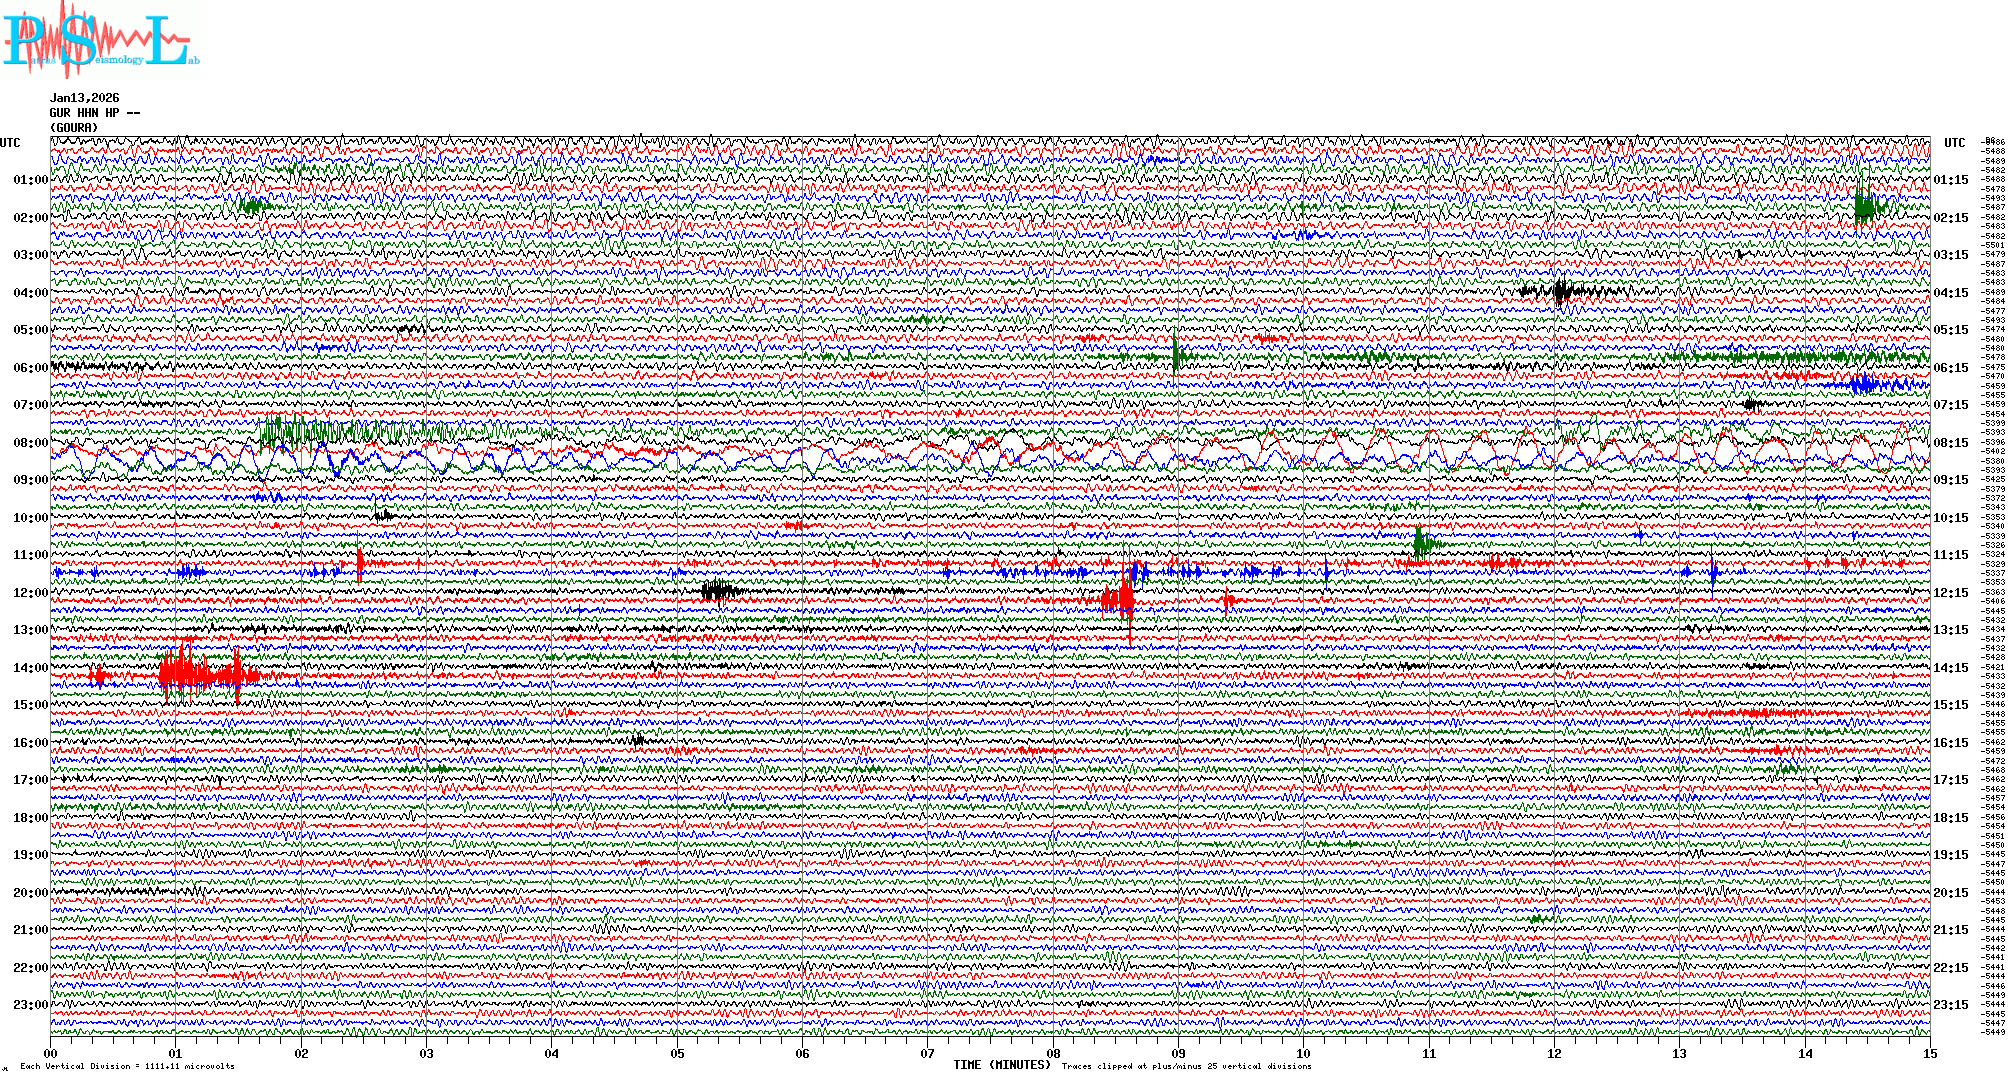Viewport: 2010px width, 1080px height.
Task: Click minute marker 00 on bottom axis
Action: [51, 1053]
